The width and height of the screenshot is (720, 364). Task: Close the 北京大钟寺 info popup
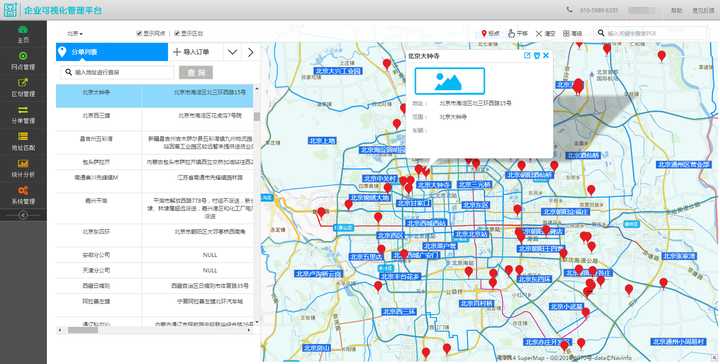tap(546, 56)
